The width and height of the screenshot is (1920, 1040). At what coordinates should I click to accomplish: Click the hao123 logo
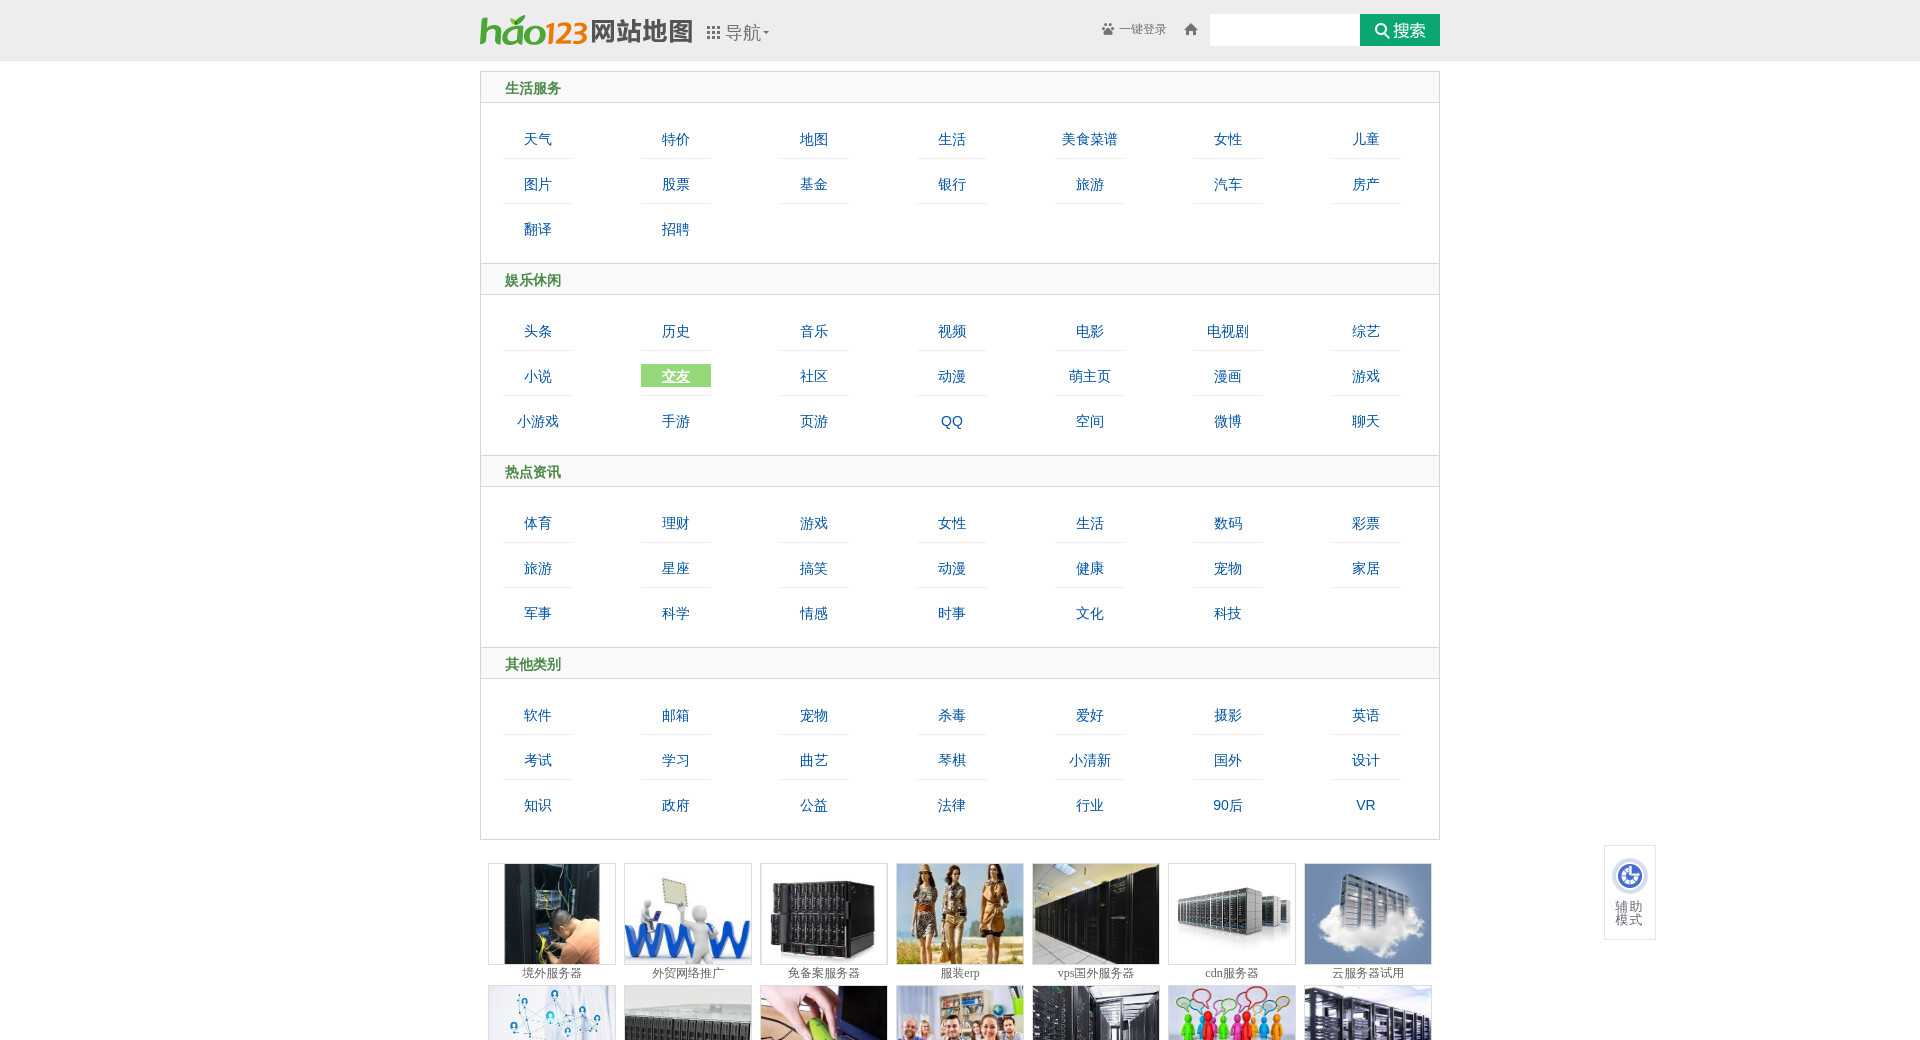[x=533, y=31]
